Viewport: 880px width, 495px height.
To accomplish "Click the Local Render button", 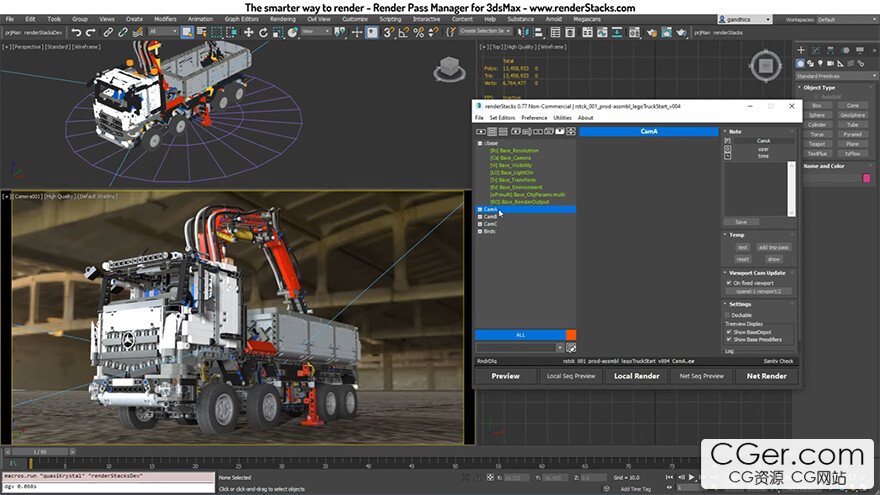I will pyautogui.click(x=636, y=376).
